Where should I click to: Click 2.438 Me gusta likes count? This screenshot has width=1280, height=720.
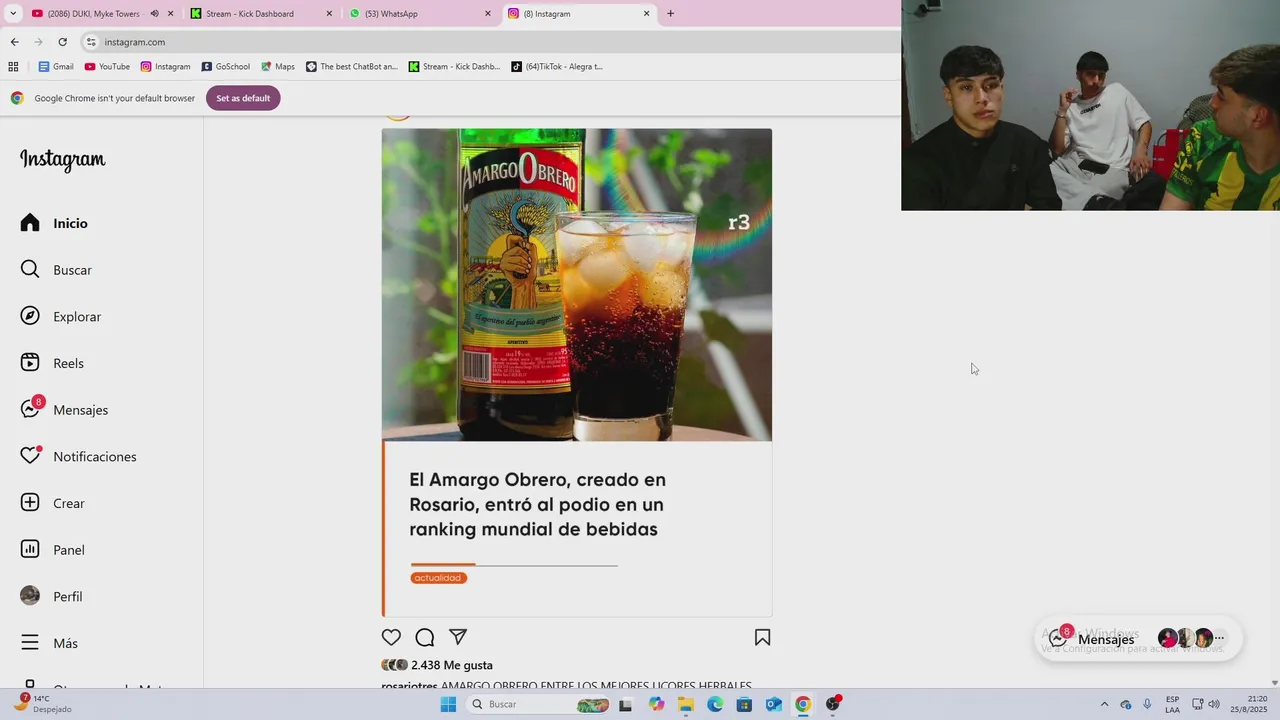click(452, 665)
